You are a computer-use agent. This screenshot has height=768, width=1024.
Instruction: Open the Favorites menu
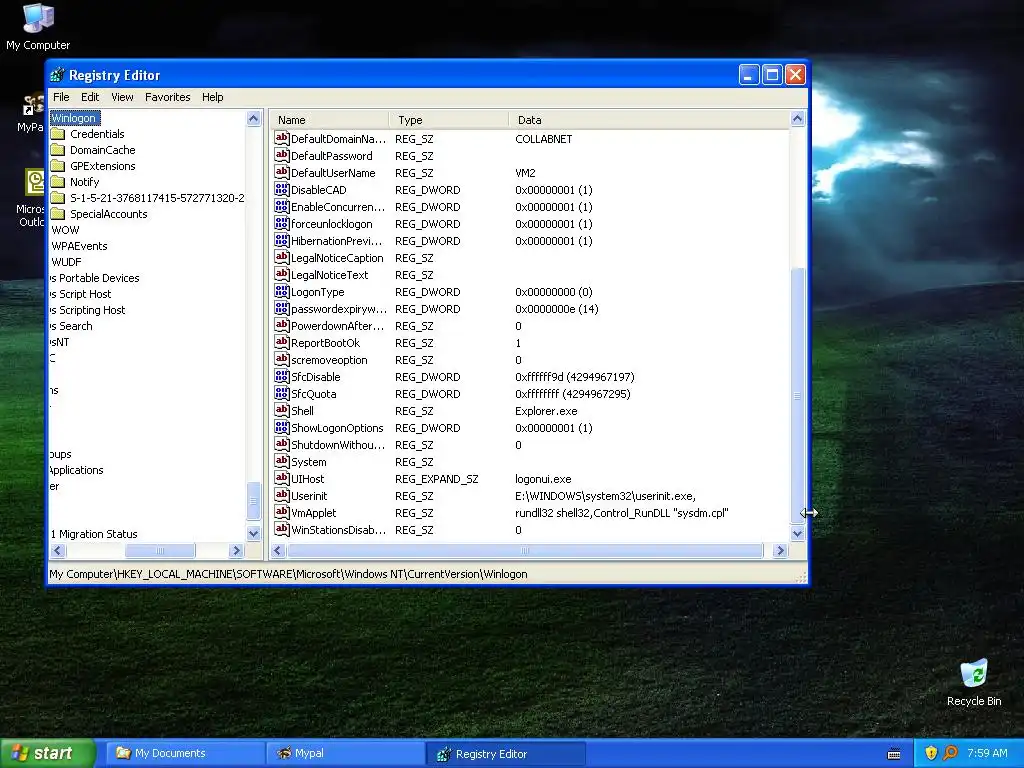(168, 97)
